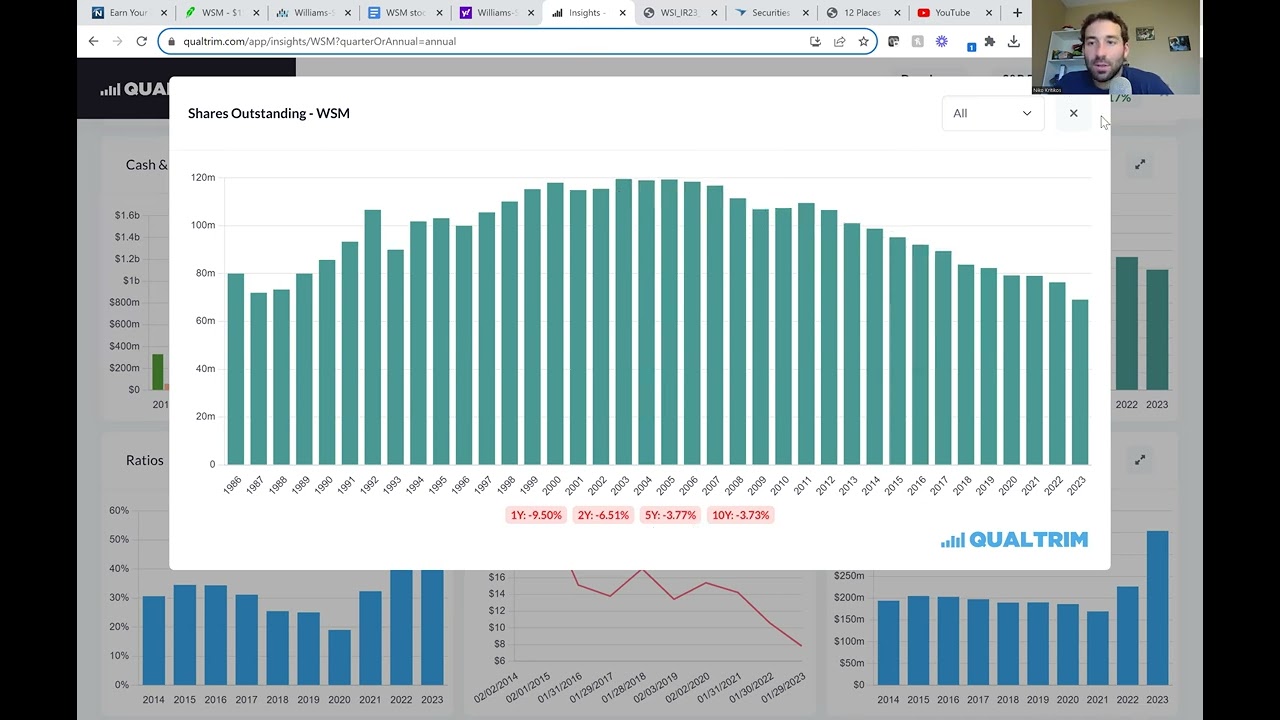The image size is (1280, 720).
Task: Close the WSM stock document tab
Action: pos(440,13)
